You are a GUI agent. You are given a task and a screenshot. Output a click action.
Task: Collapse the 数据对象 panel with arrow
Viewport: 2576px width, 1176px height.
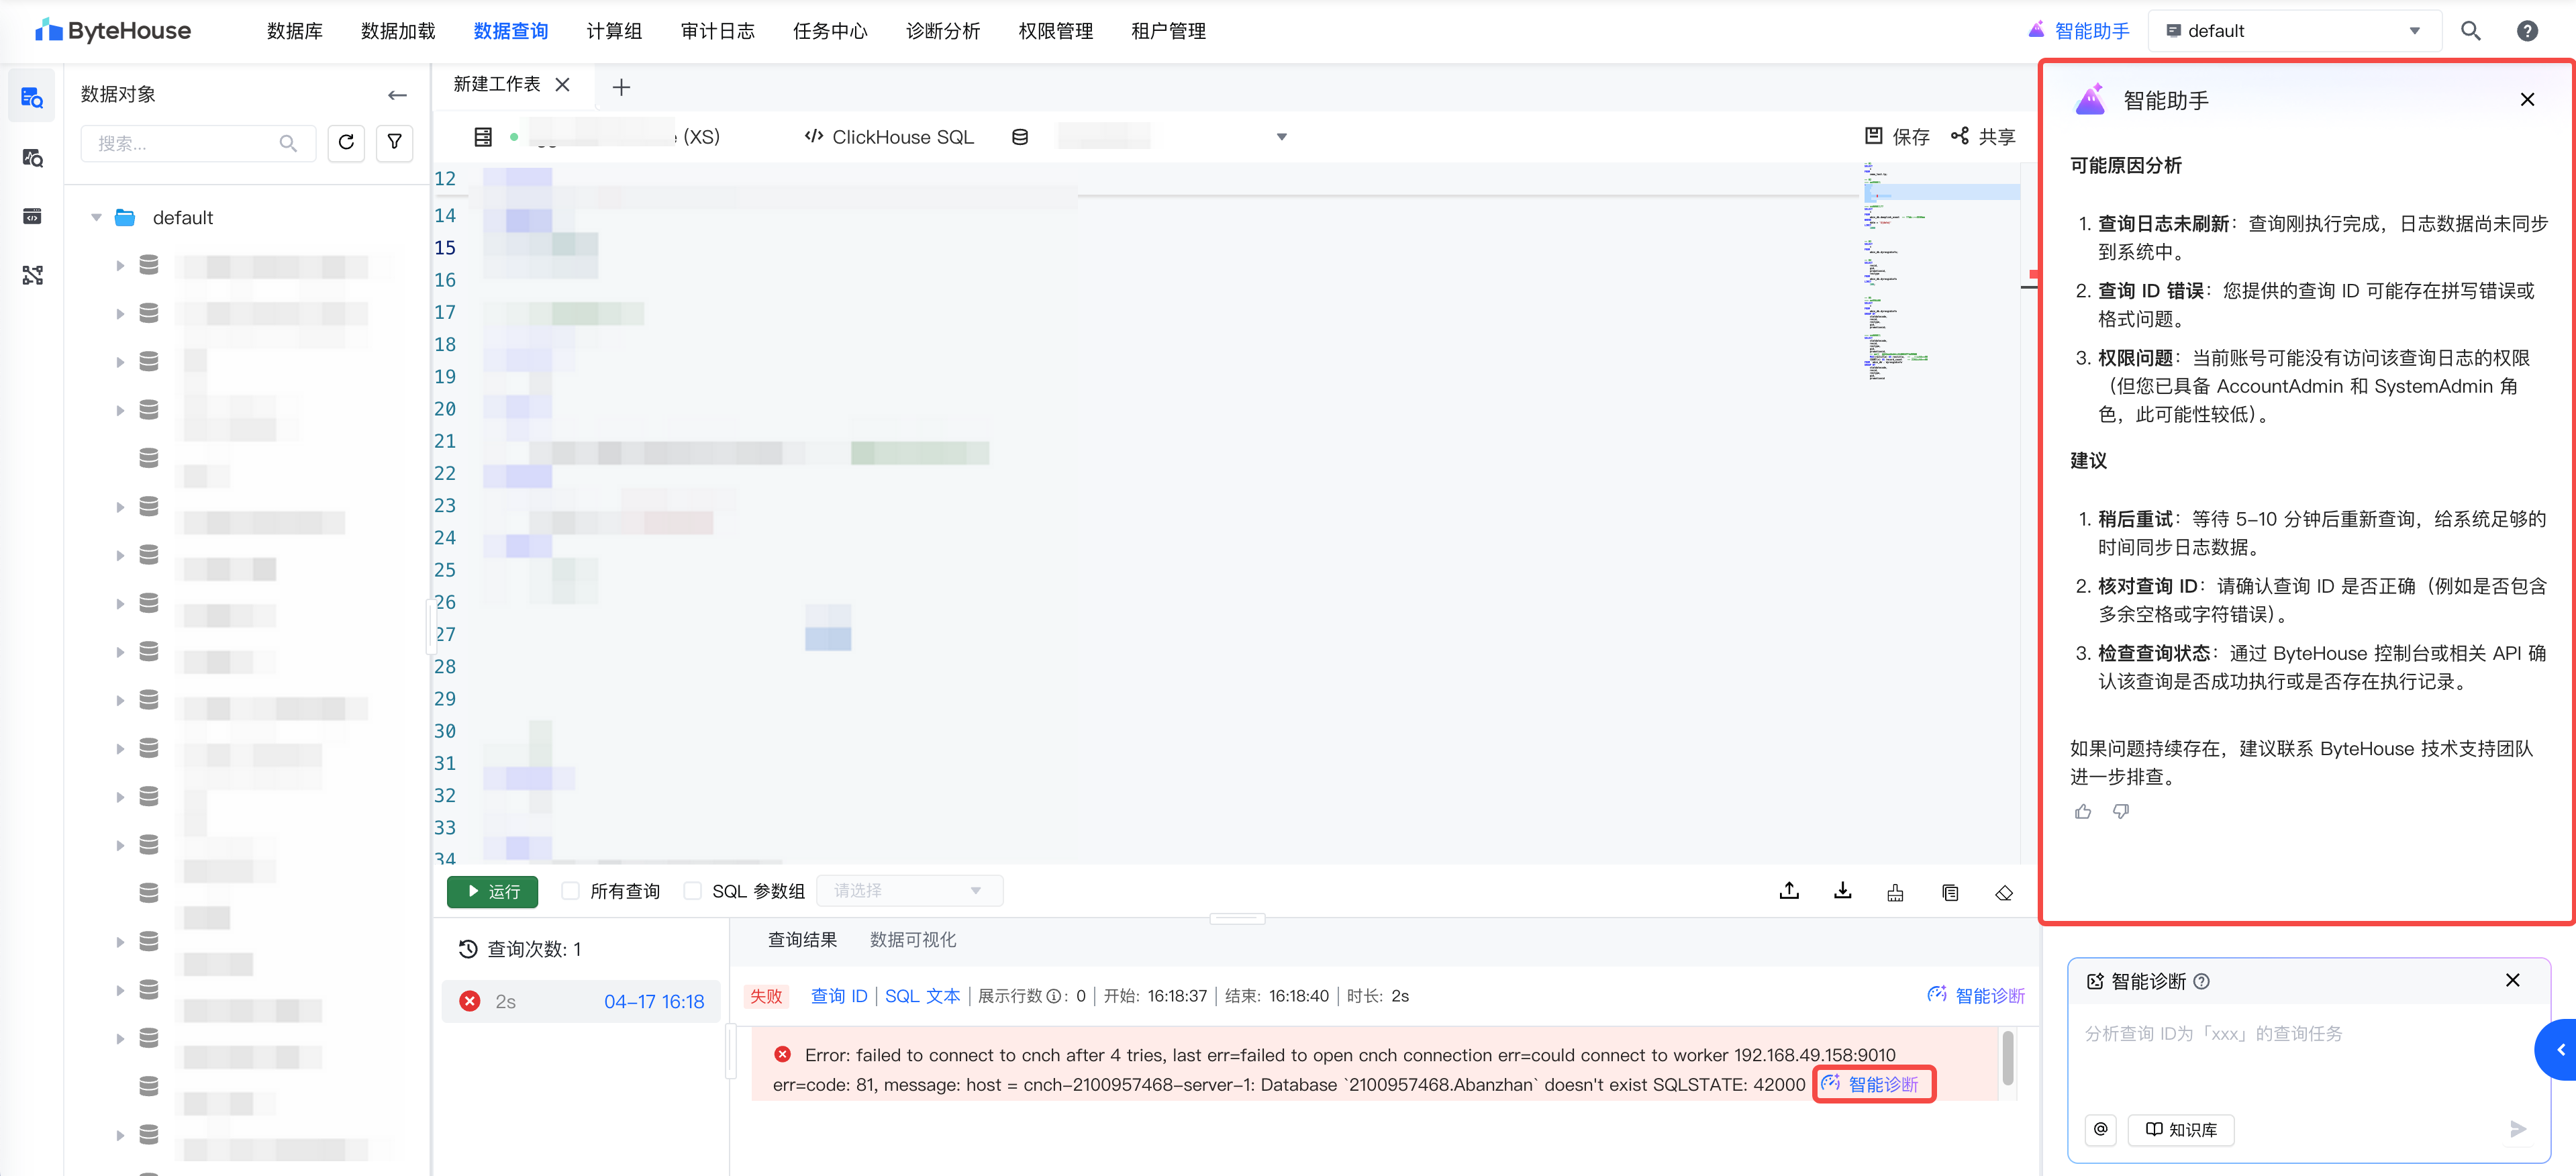pos(397,95)
